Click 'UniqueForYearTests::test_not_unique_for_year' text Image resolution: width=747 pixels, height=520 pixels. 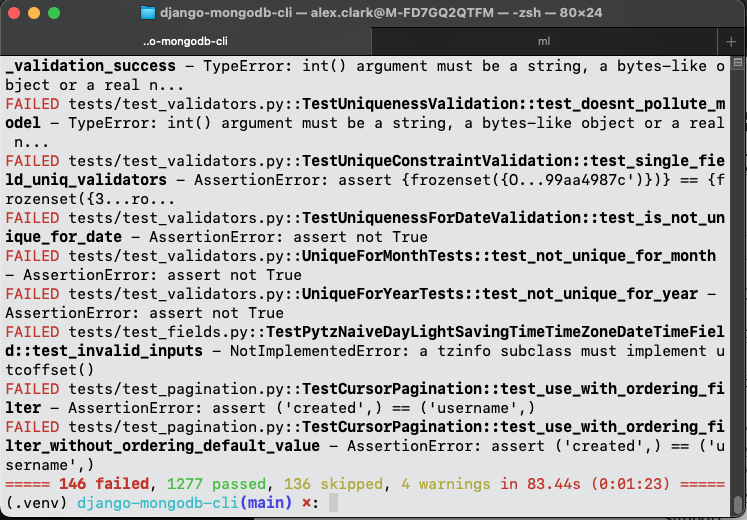tap(500, 294)
